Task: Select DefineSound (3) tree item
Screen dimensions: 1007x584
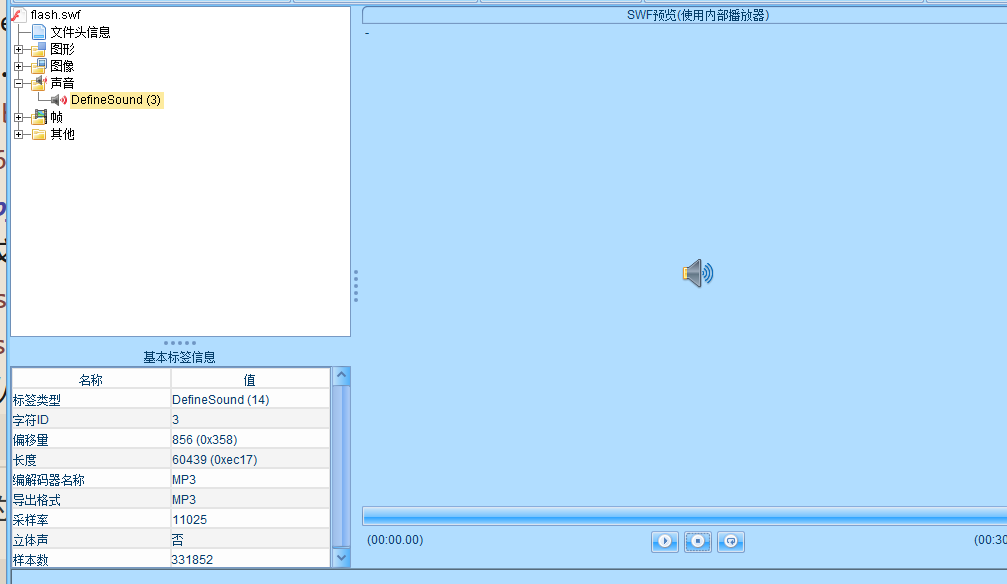Action: pos(116,100)
